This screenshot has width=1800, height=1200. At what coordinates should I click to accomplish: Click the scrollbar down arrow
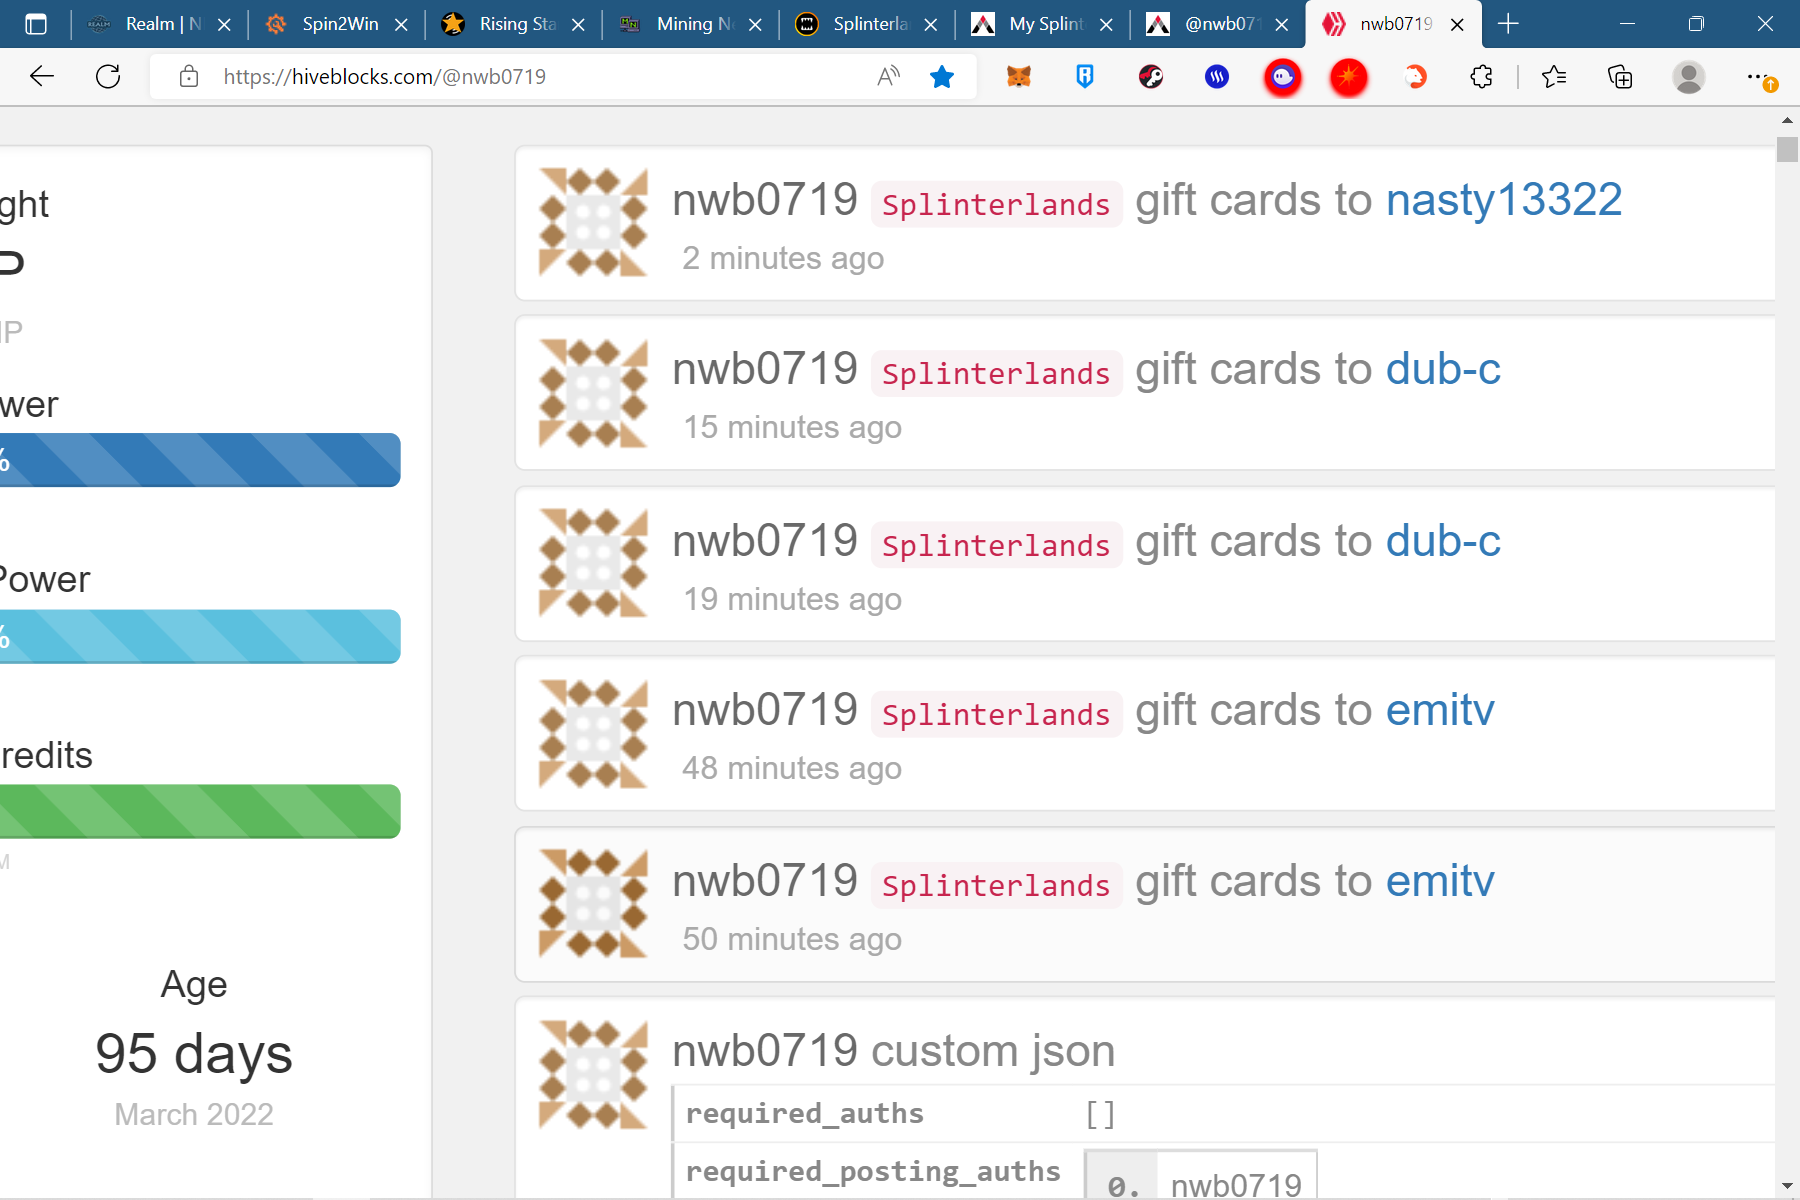(x=1787, y=1186)
